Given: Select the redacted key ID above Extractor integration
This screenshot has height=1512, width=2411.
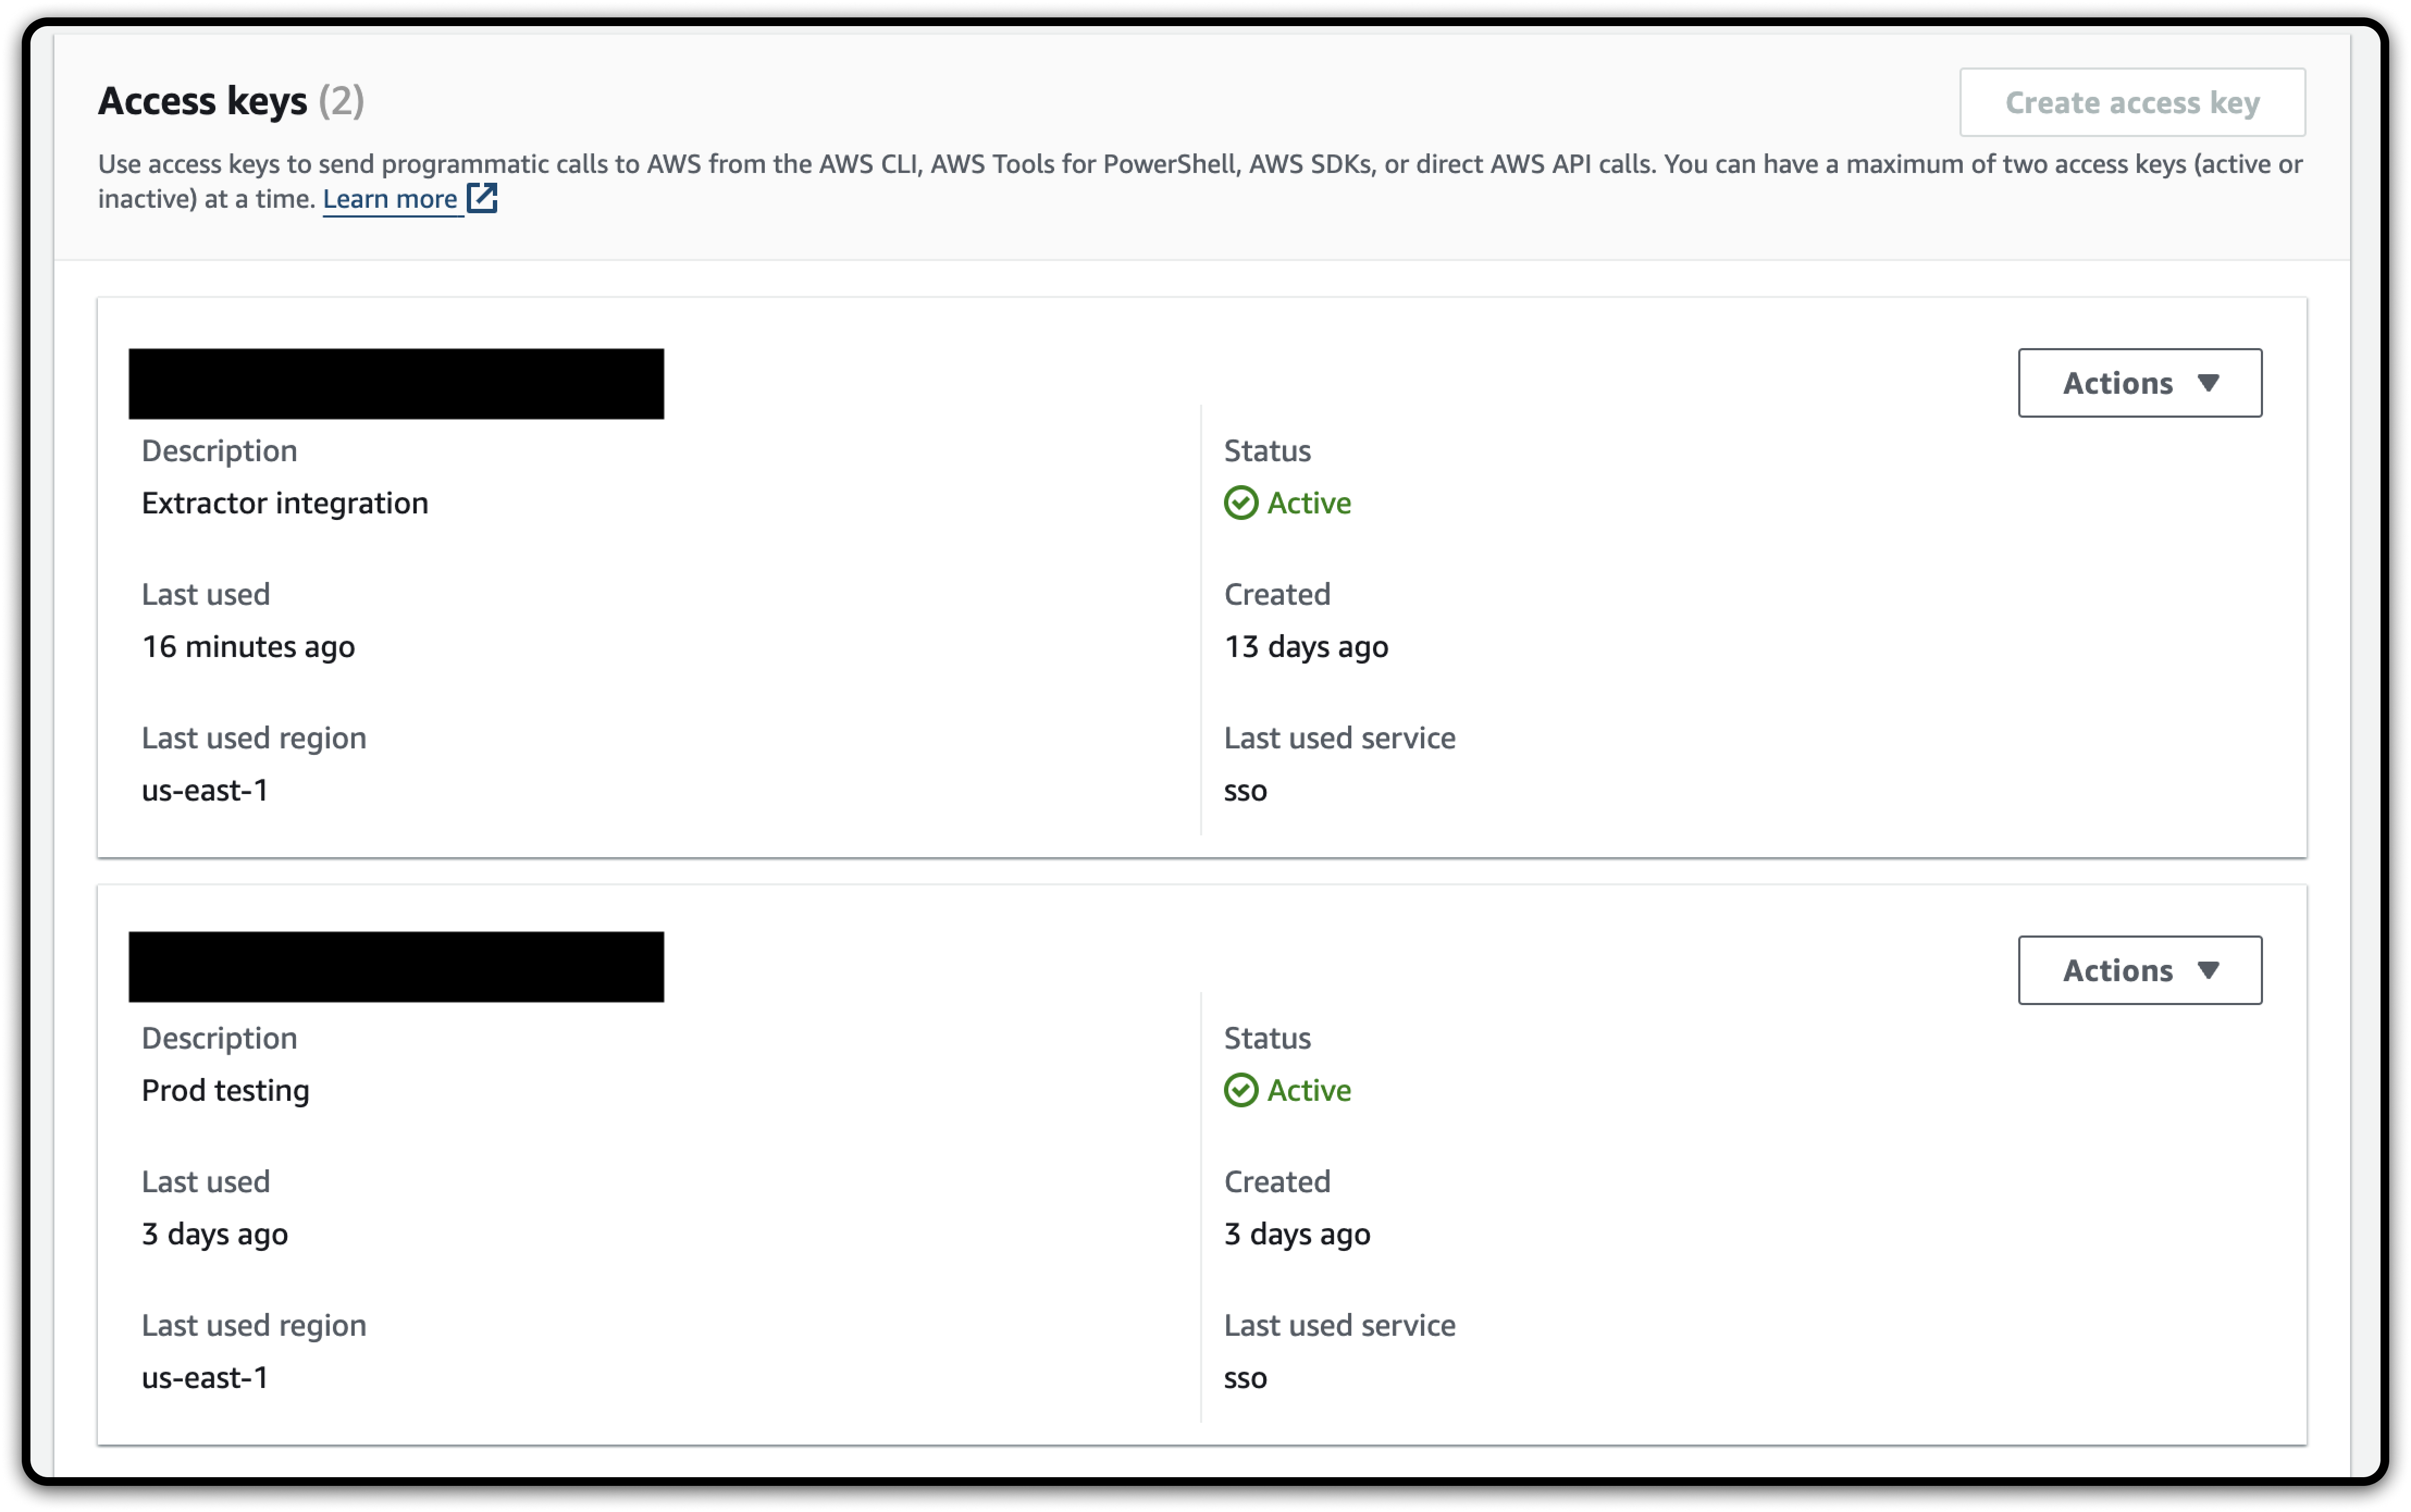Looking at the screenshot, I should (396, 384).
